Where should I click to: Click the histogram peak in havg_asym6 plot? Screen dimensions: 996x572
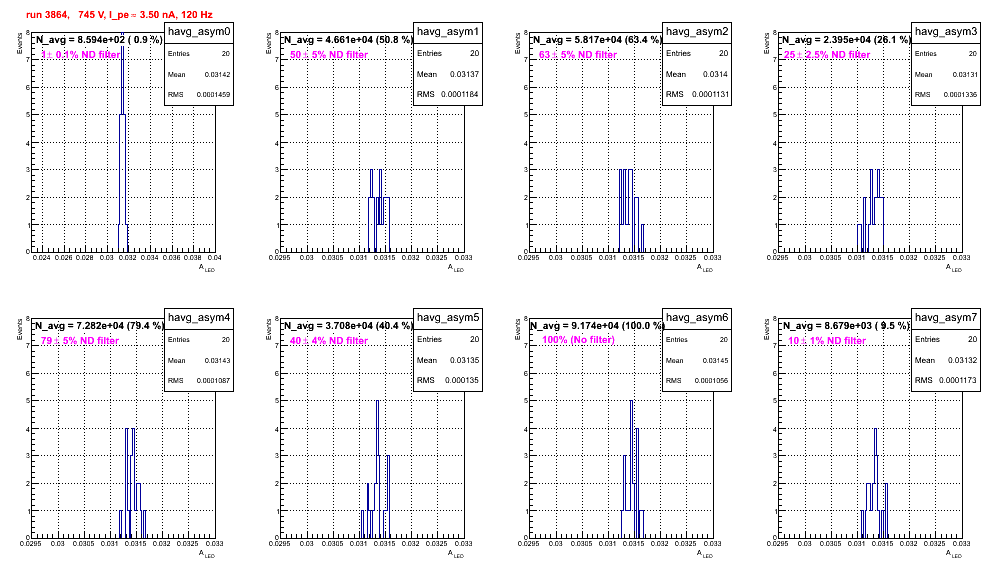click(x=631, y=403)
